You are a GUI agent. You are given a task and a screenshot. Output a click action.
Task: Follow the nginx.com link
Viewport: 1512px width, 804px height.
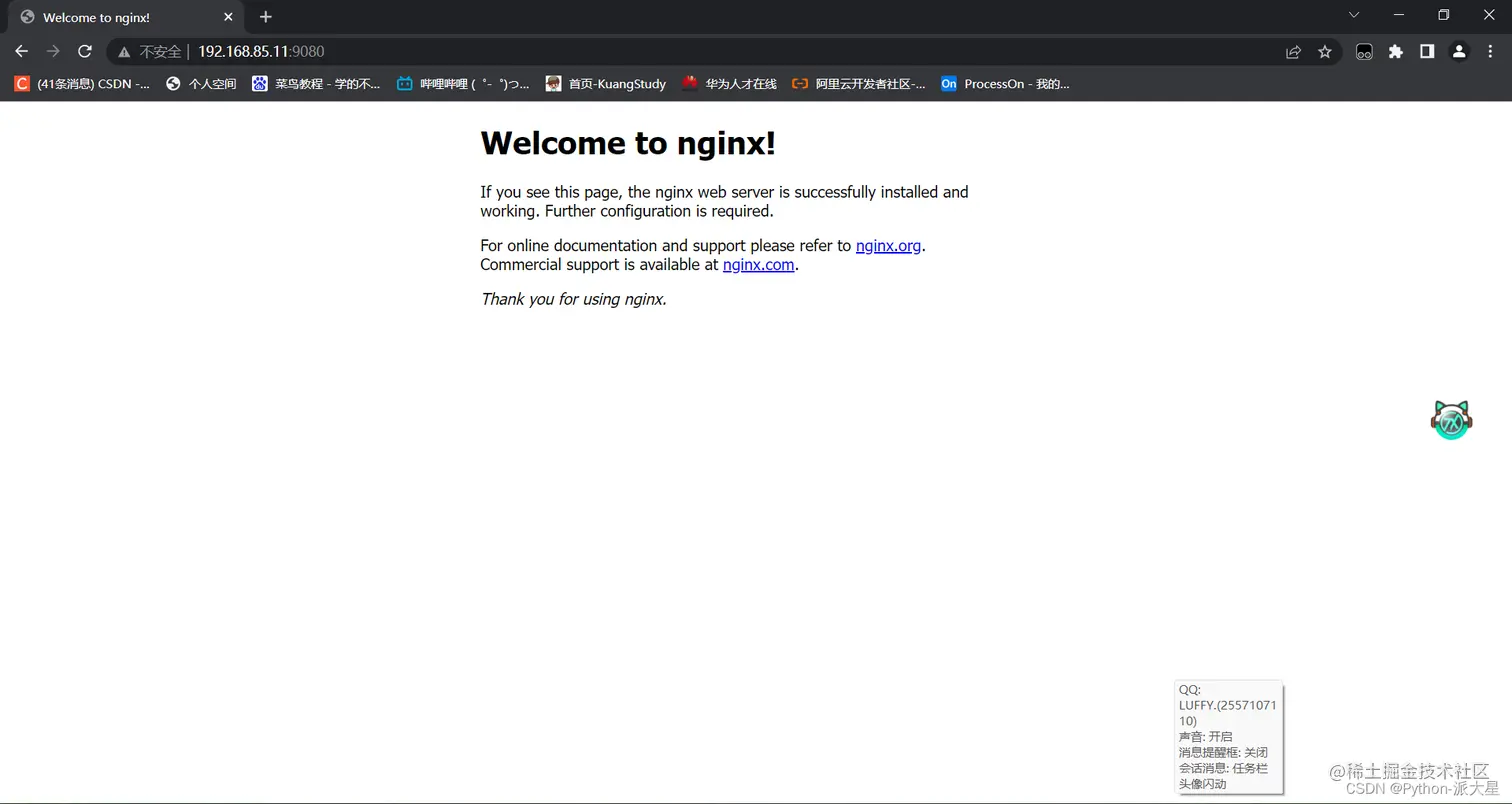click(x=758, y=265)
